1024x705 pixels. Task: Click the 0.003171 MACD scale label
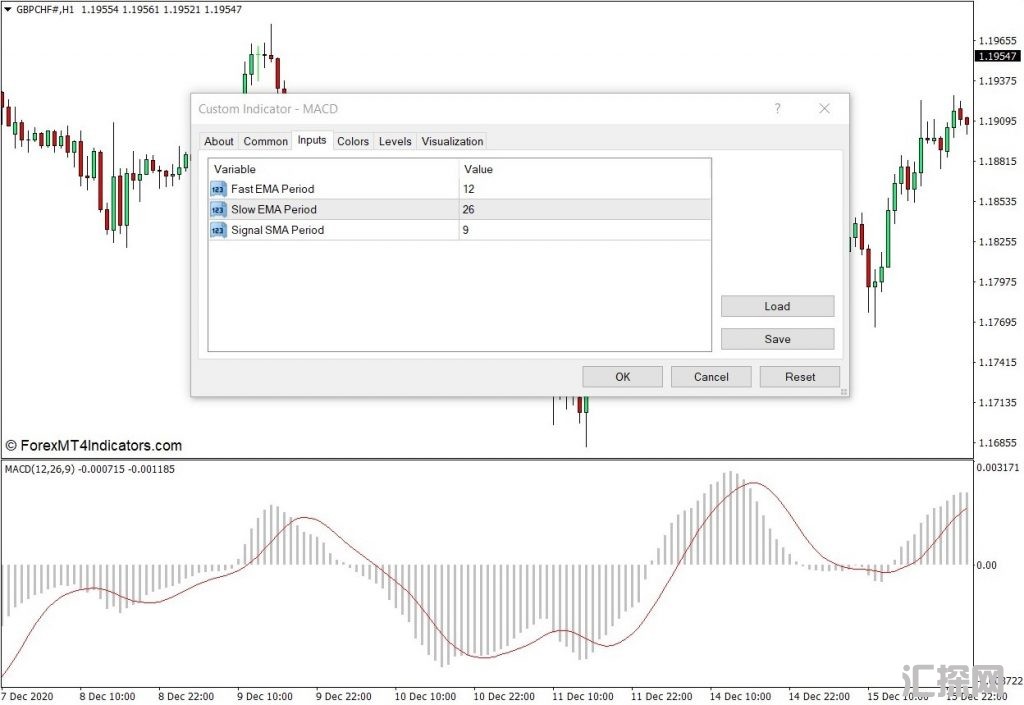997,467
